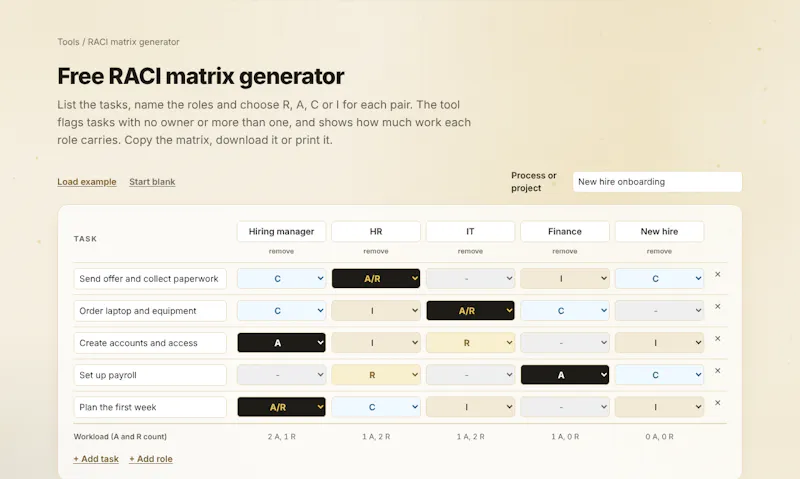
Task: Click the + Add role link
Action: point(151,459)
